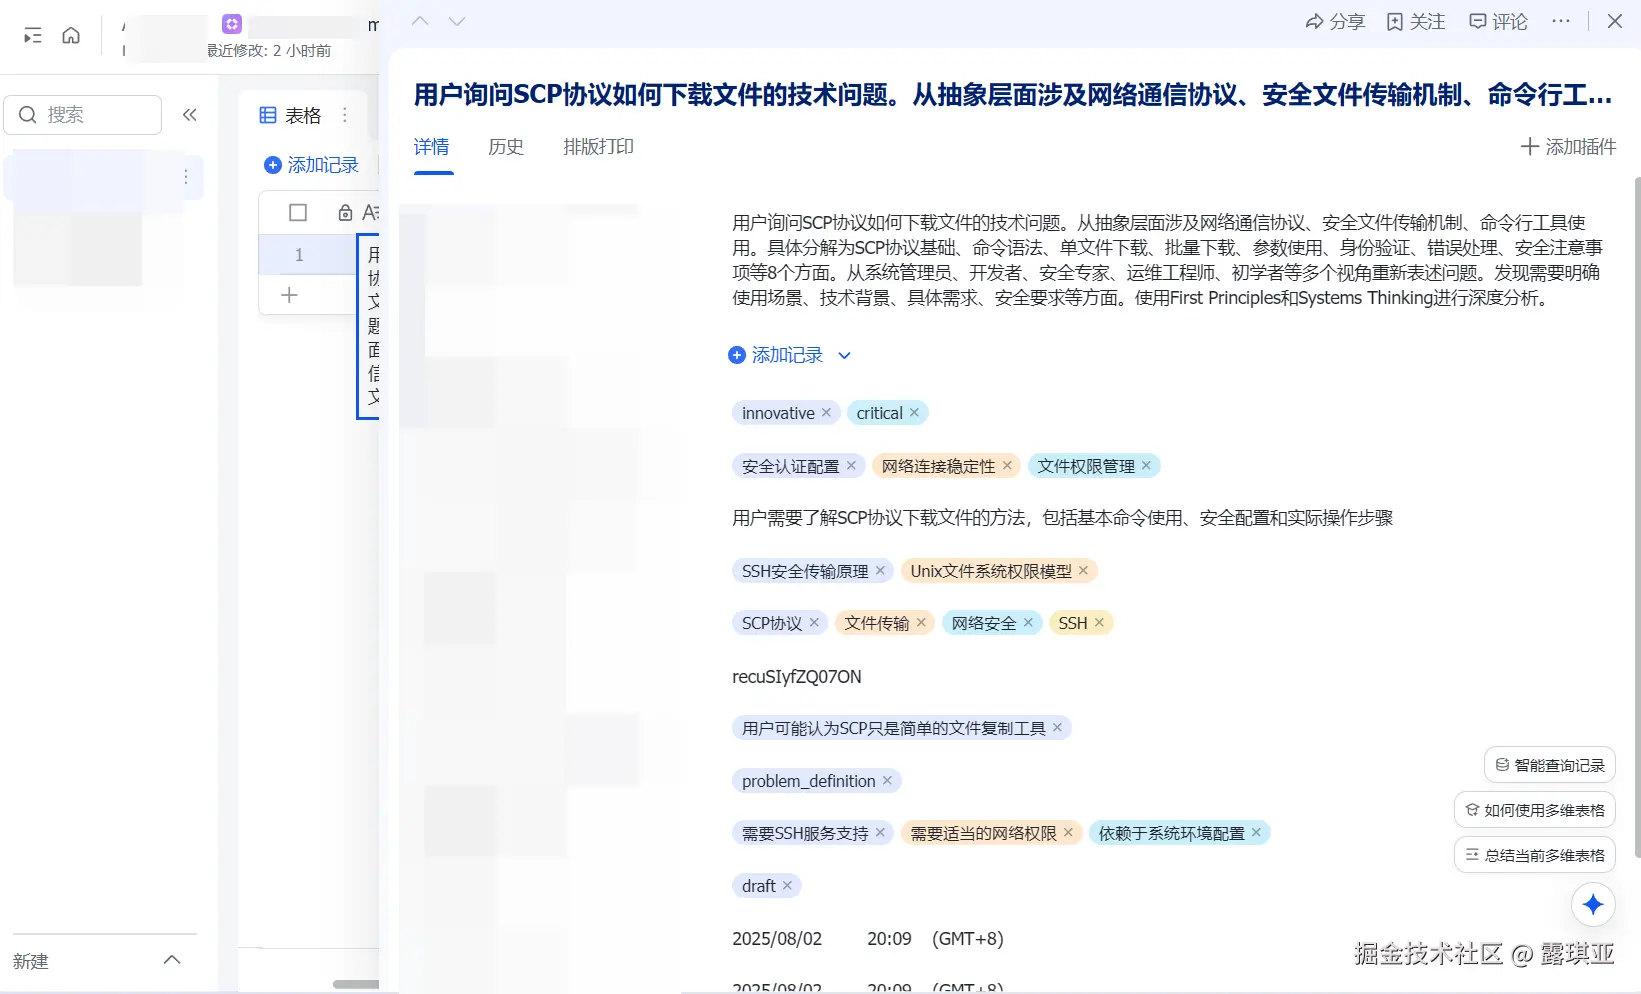Open the more options ellipsis menu
The height and width of the screenshot is (994, 1641).
(1561, 21)
